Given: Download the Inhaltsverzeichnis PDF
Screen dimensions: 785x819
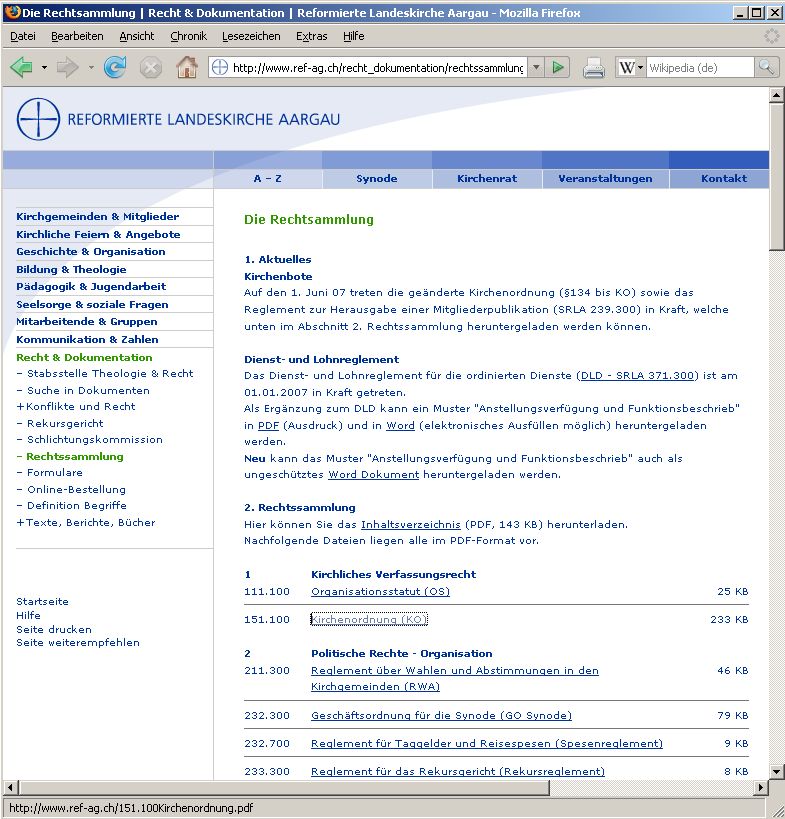Looking at the screenshot, I should (411, 524).
